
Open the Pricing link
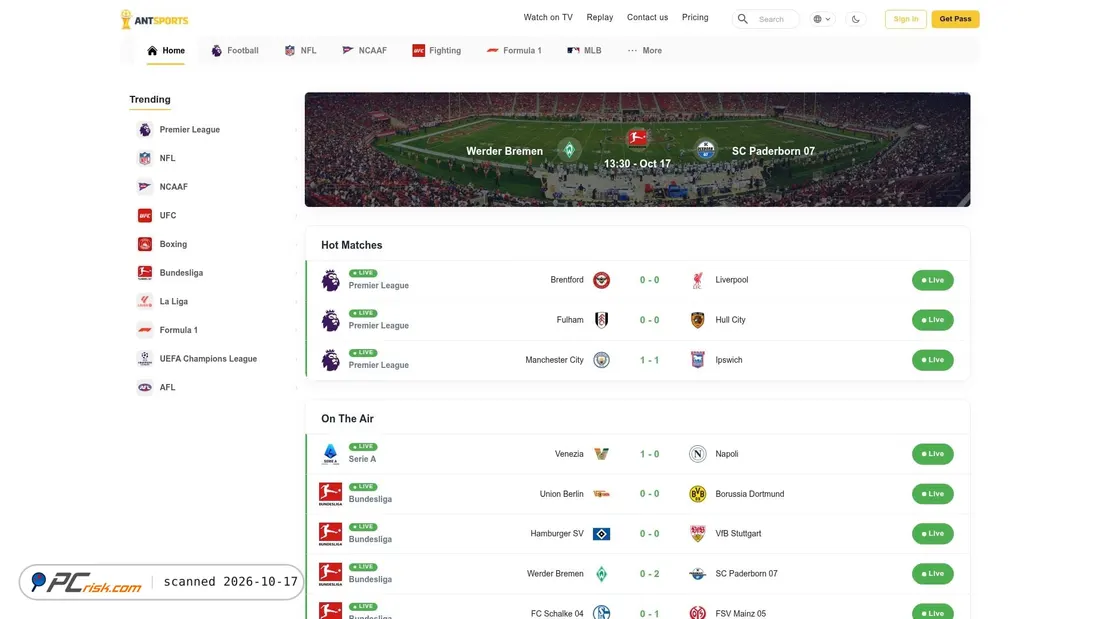pos(695,18)
